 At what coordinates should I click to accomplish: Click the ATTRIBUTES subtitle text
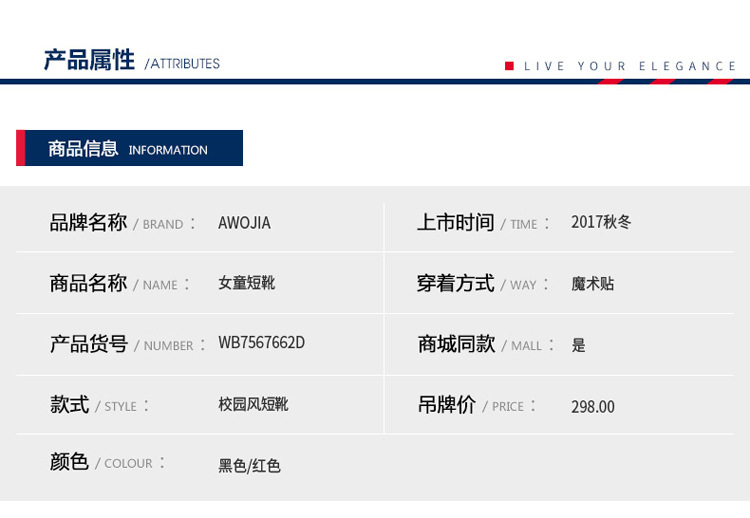click(x=182, y=64)
